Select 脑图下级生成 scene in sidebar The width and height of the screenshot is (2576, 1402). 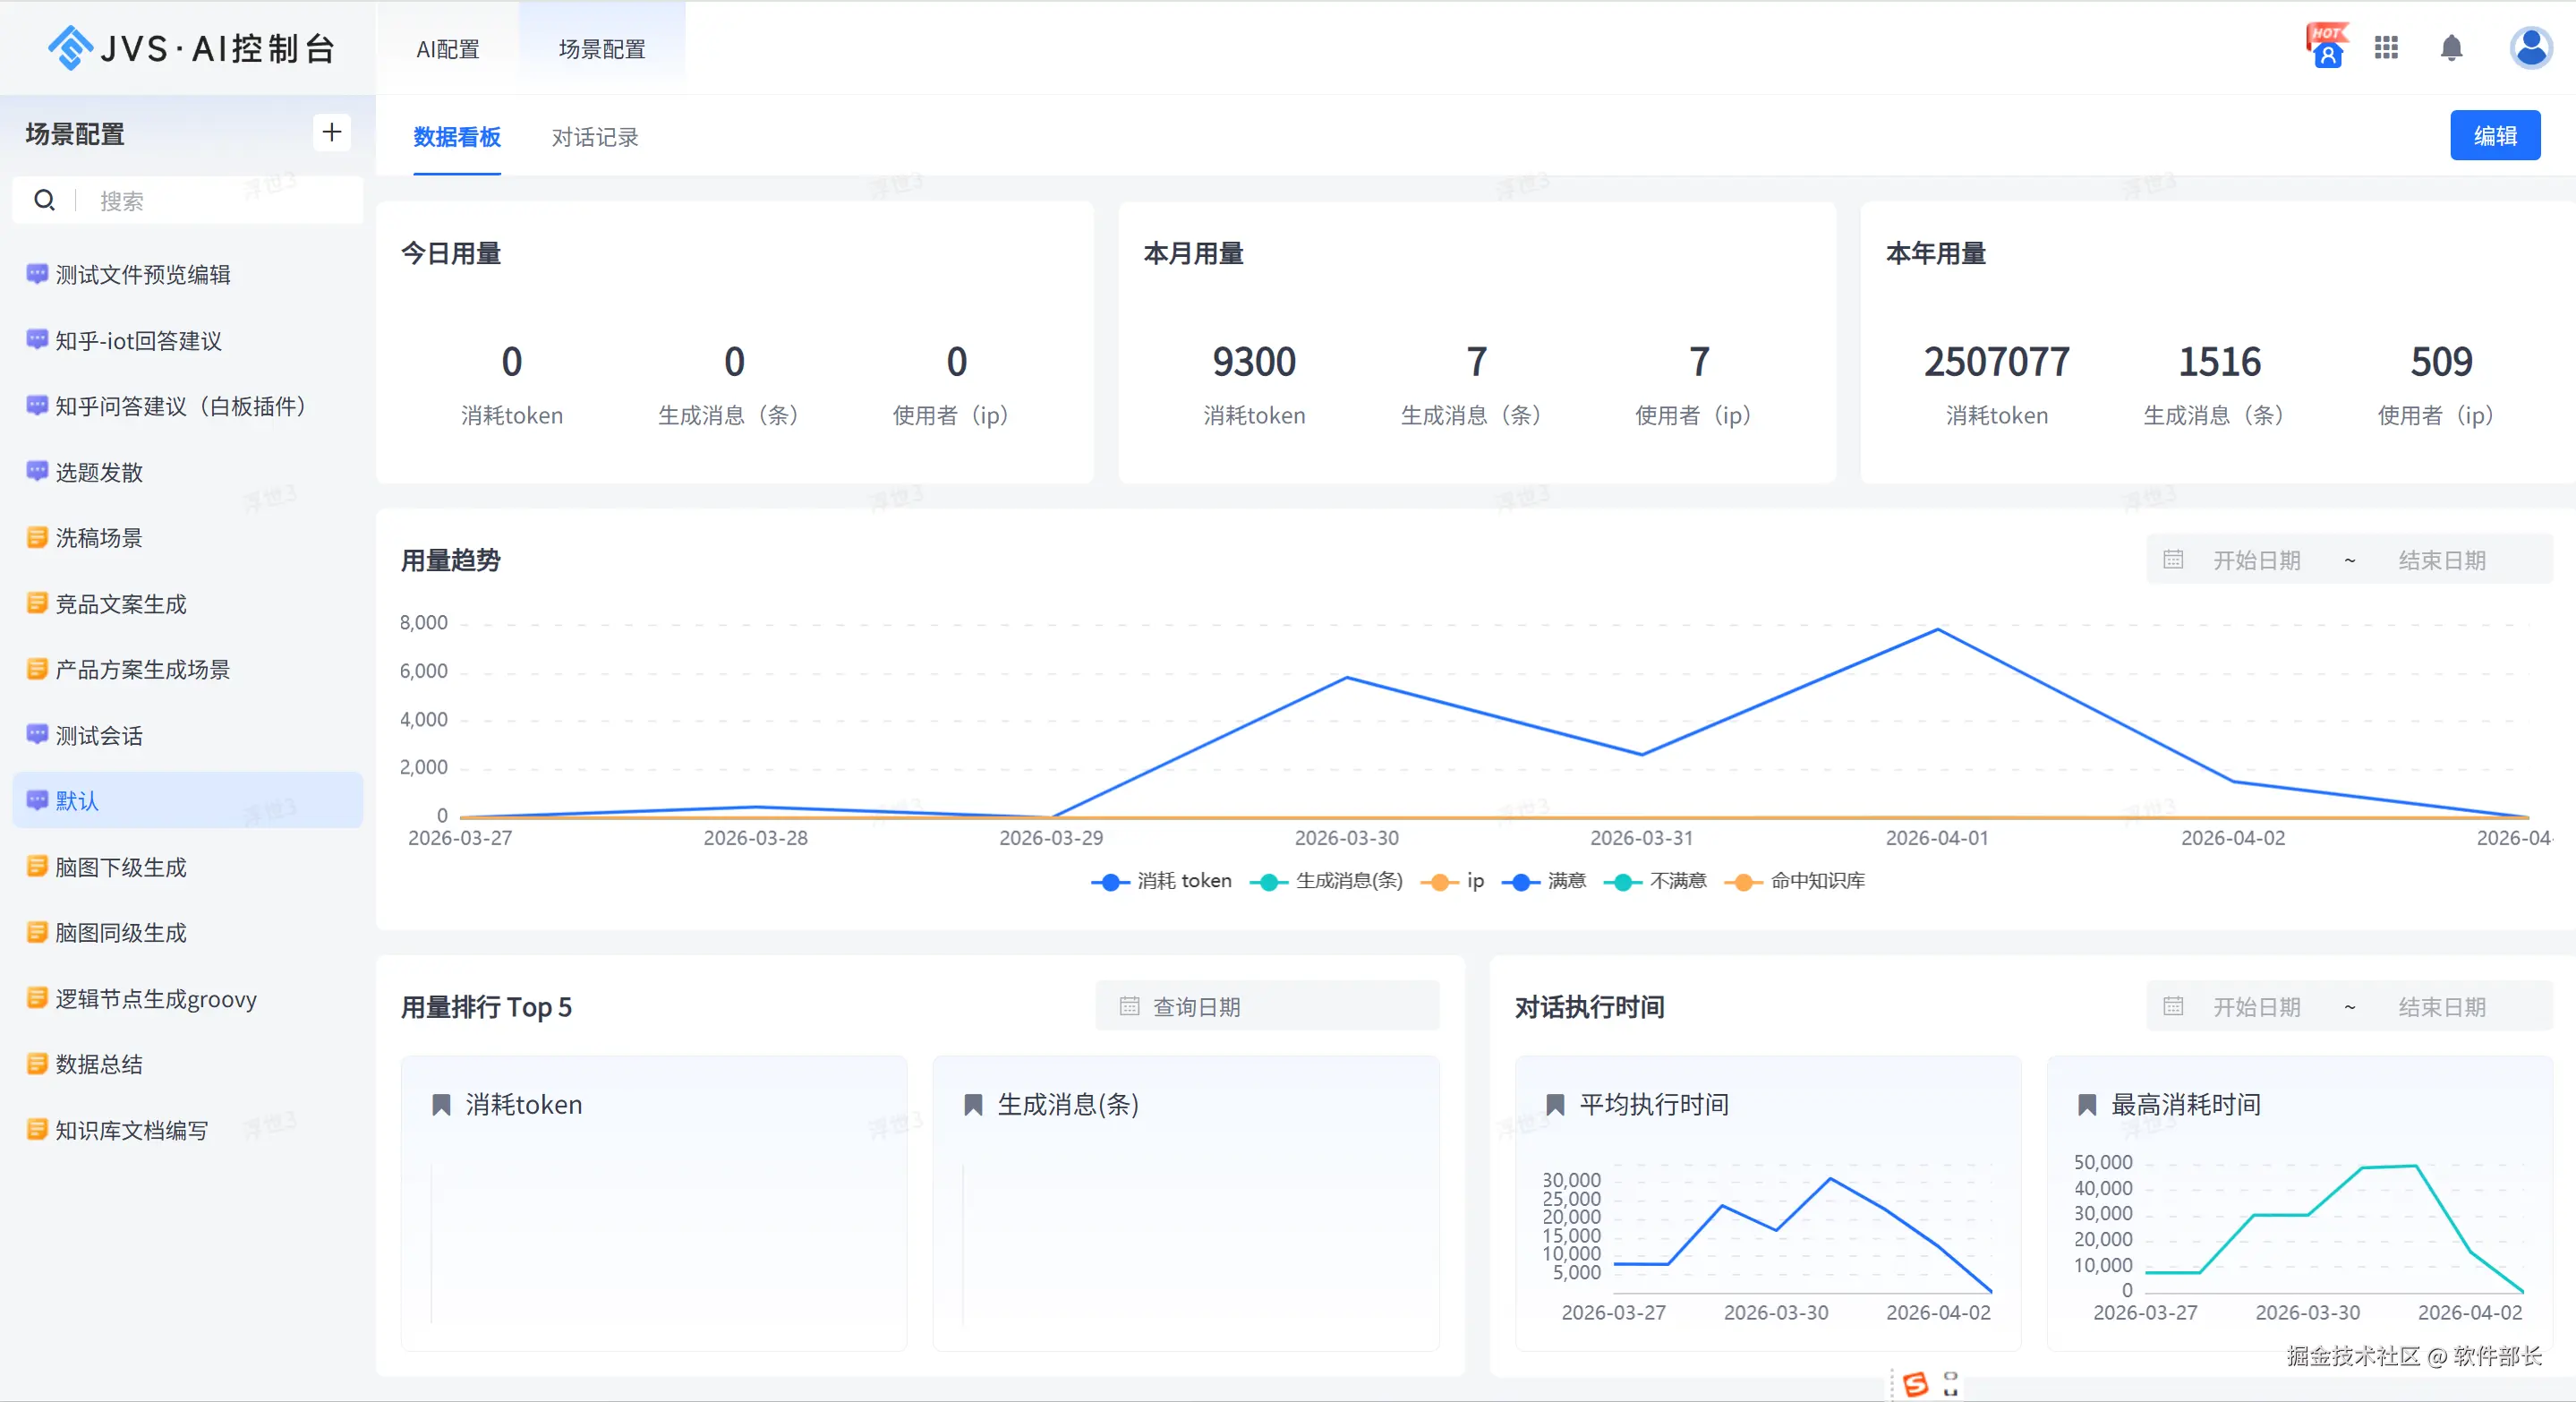pyautogui.click(x=121, y=867)
